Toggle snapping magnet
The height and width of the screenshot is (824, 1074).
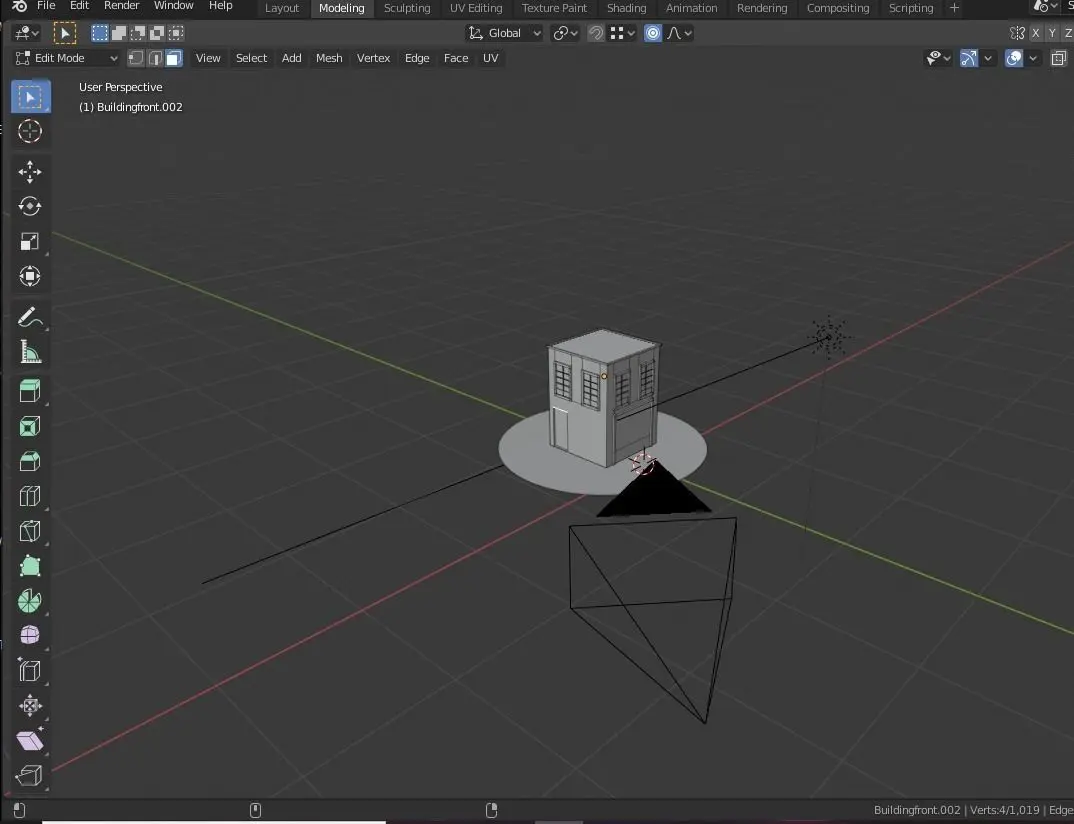[596, 33]
